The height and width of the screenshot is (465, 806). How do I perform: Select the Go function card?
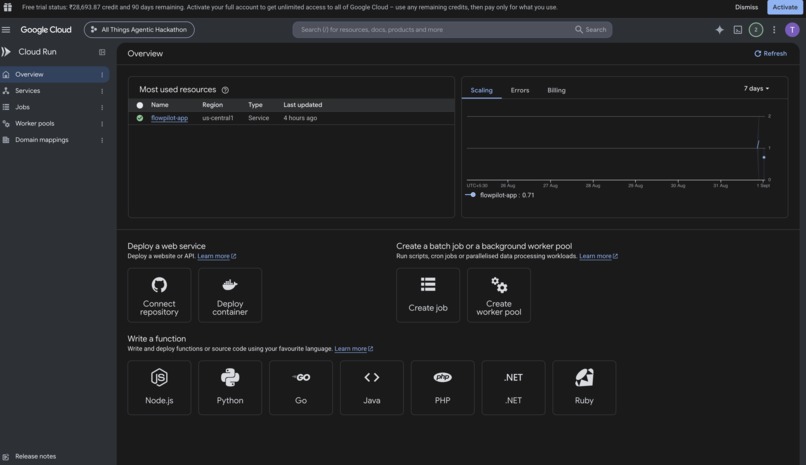pos(301,387)
